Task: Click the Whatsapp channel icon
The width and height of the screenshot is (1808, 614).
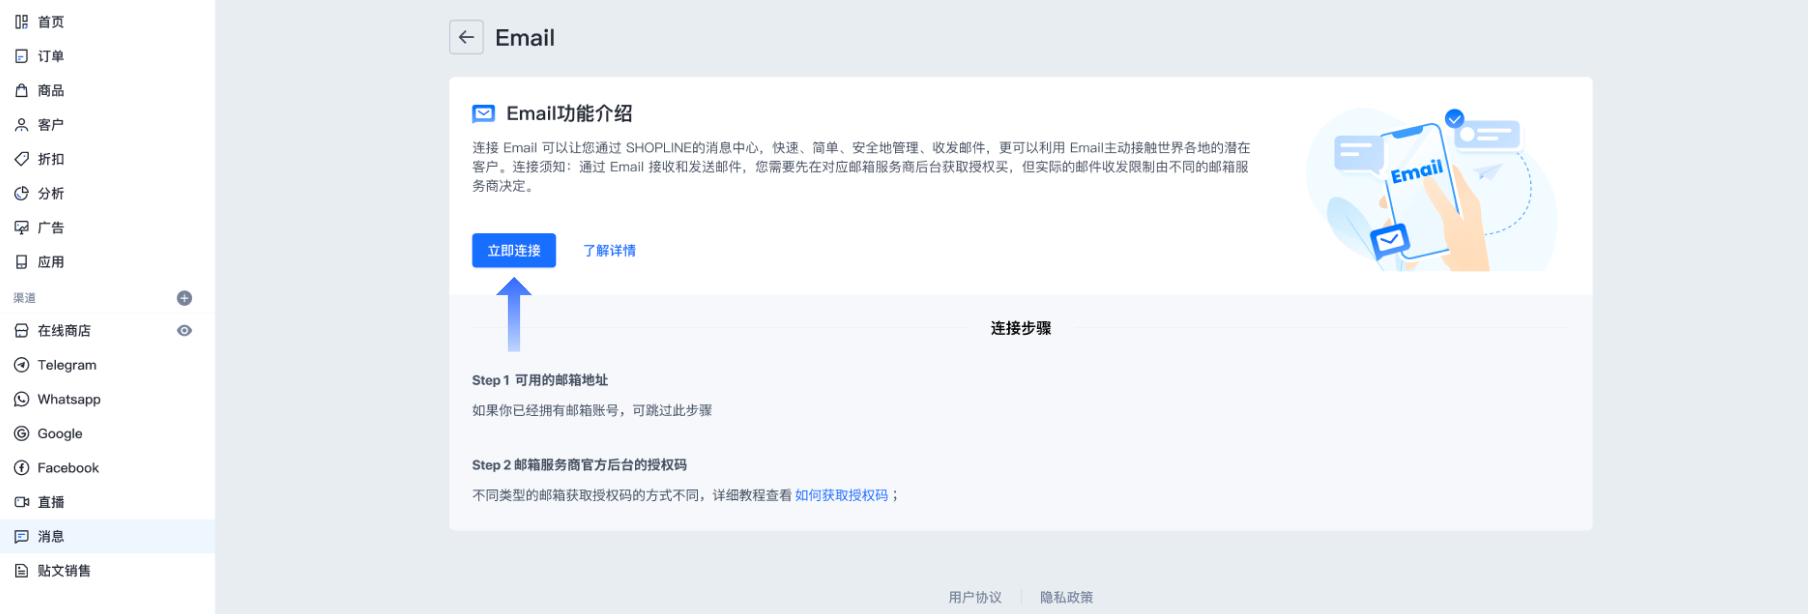Action: click(21, 399)
